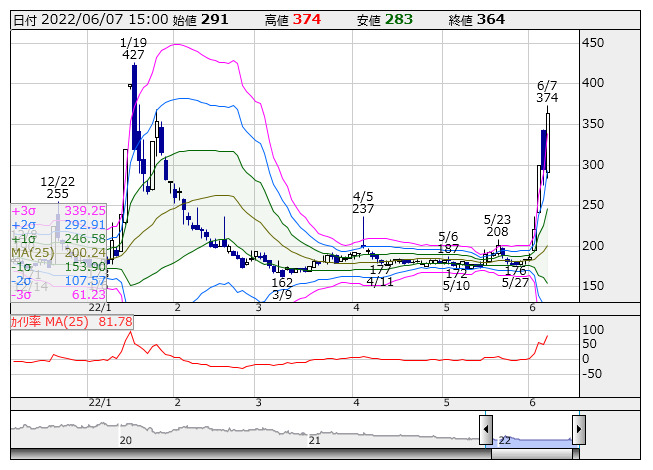Click the 1/19 427 peak label
The image size is (653, 470).
click(x=133, y=48)
